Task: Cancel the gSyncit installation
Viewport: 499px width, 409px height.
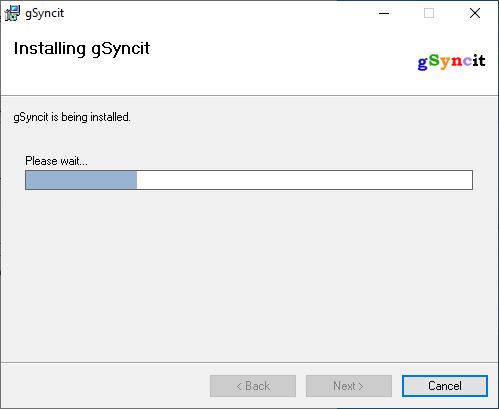Action: [445, 386]
